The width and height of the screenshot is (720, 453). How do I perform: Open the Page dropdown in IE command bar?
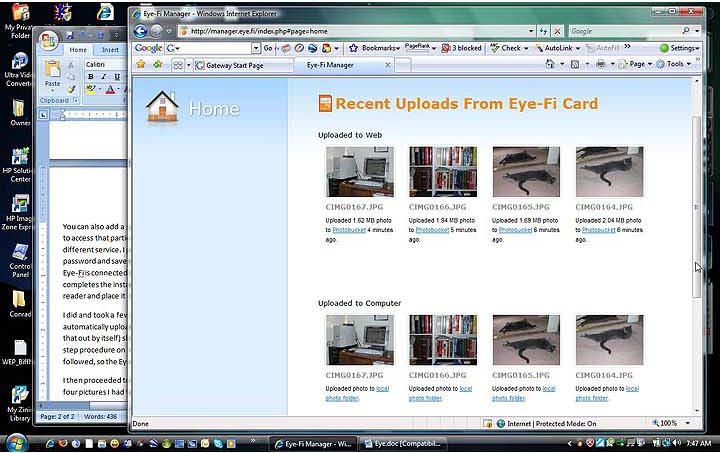pos(635,64)
